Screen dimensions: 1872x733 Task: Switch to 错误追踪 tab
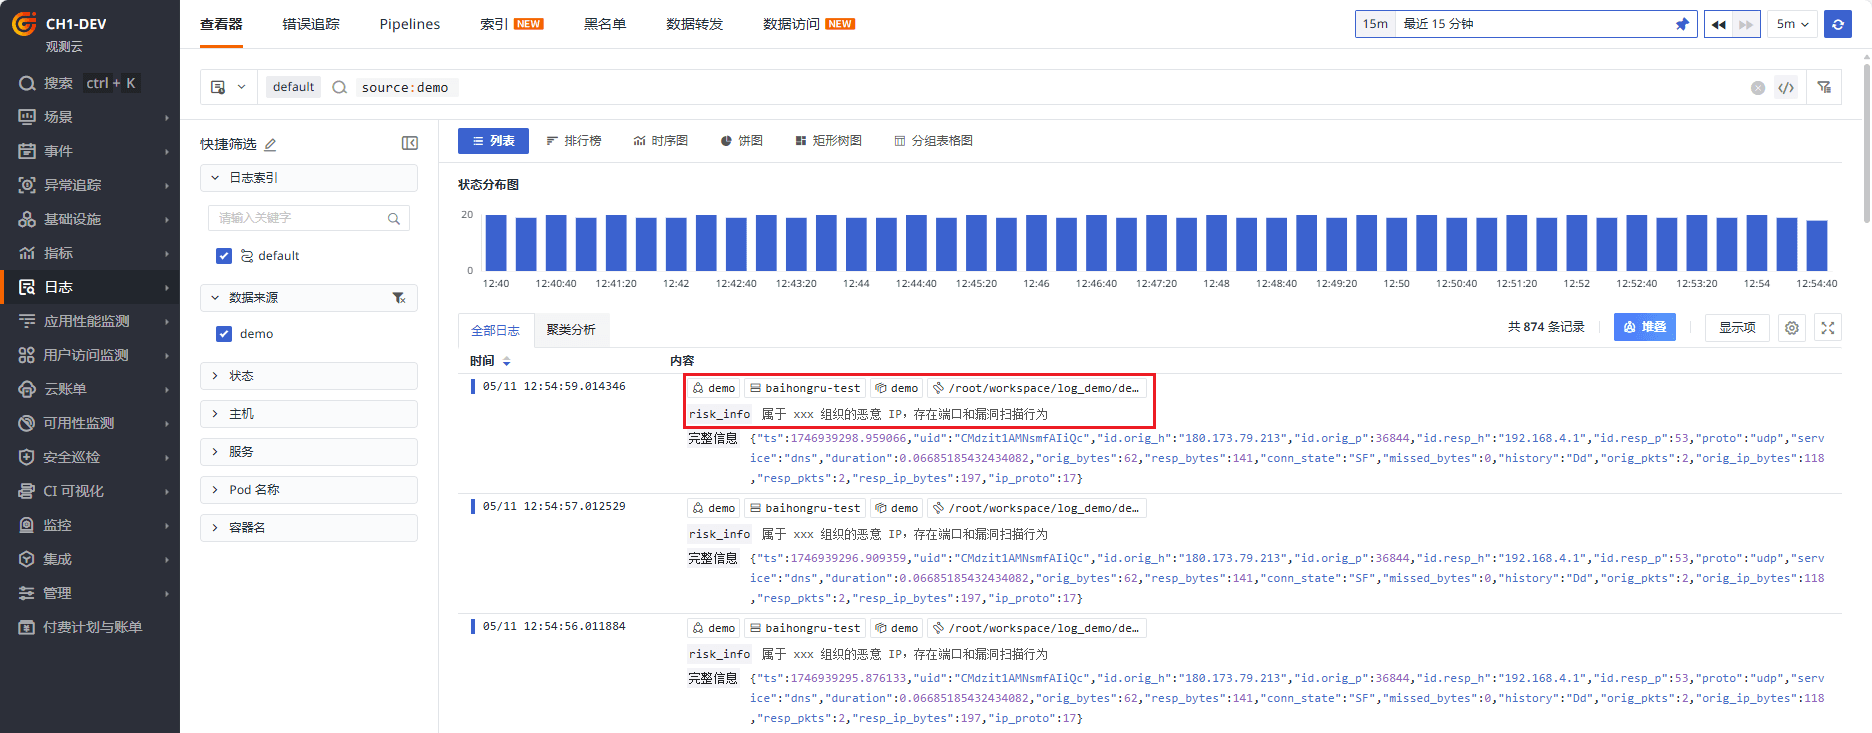[311, 24]
